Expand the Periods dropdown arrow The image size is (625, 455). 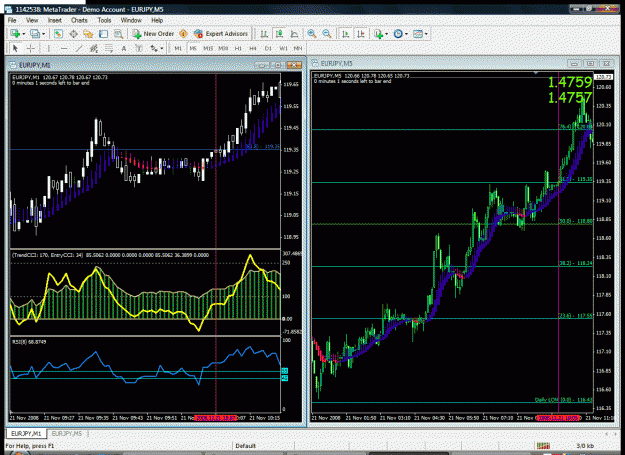(406, 34)
